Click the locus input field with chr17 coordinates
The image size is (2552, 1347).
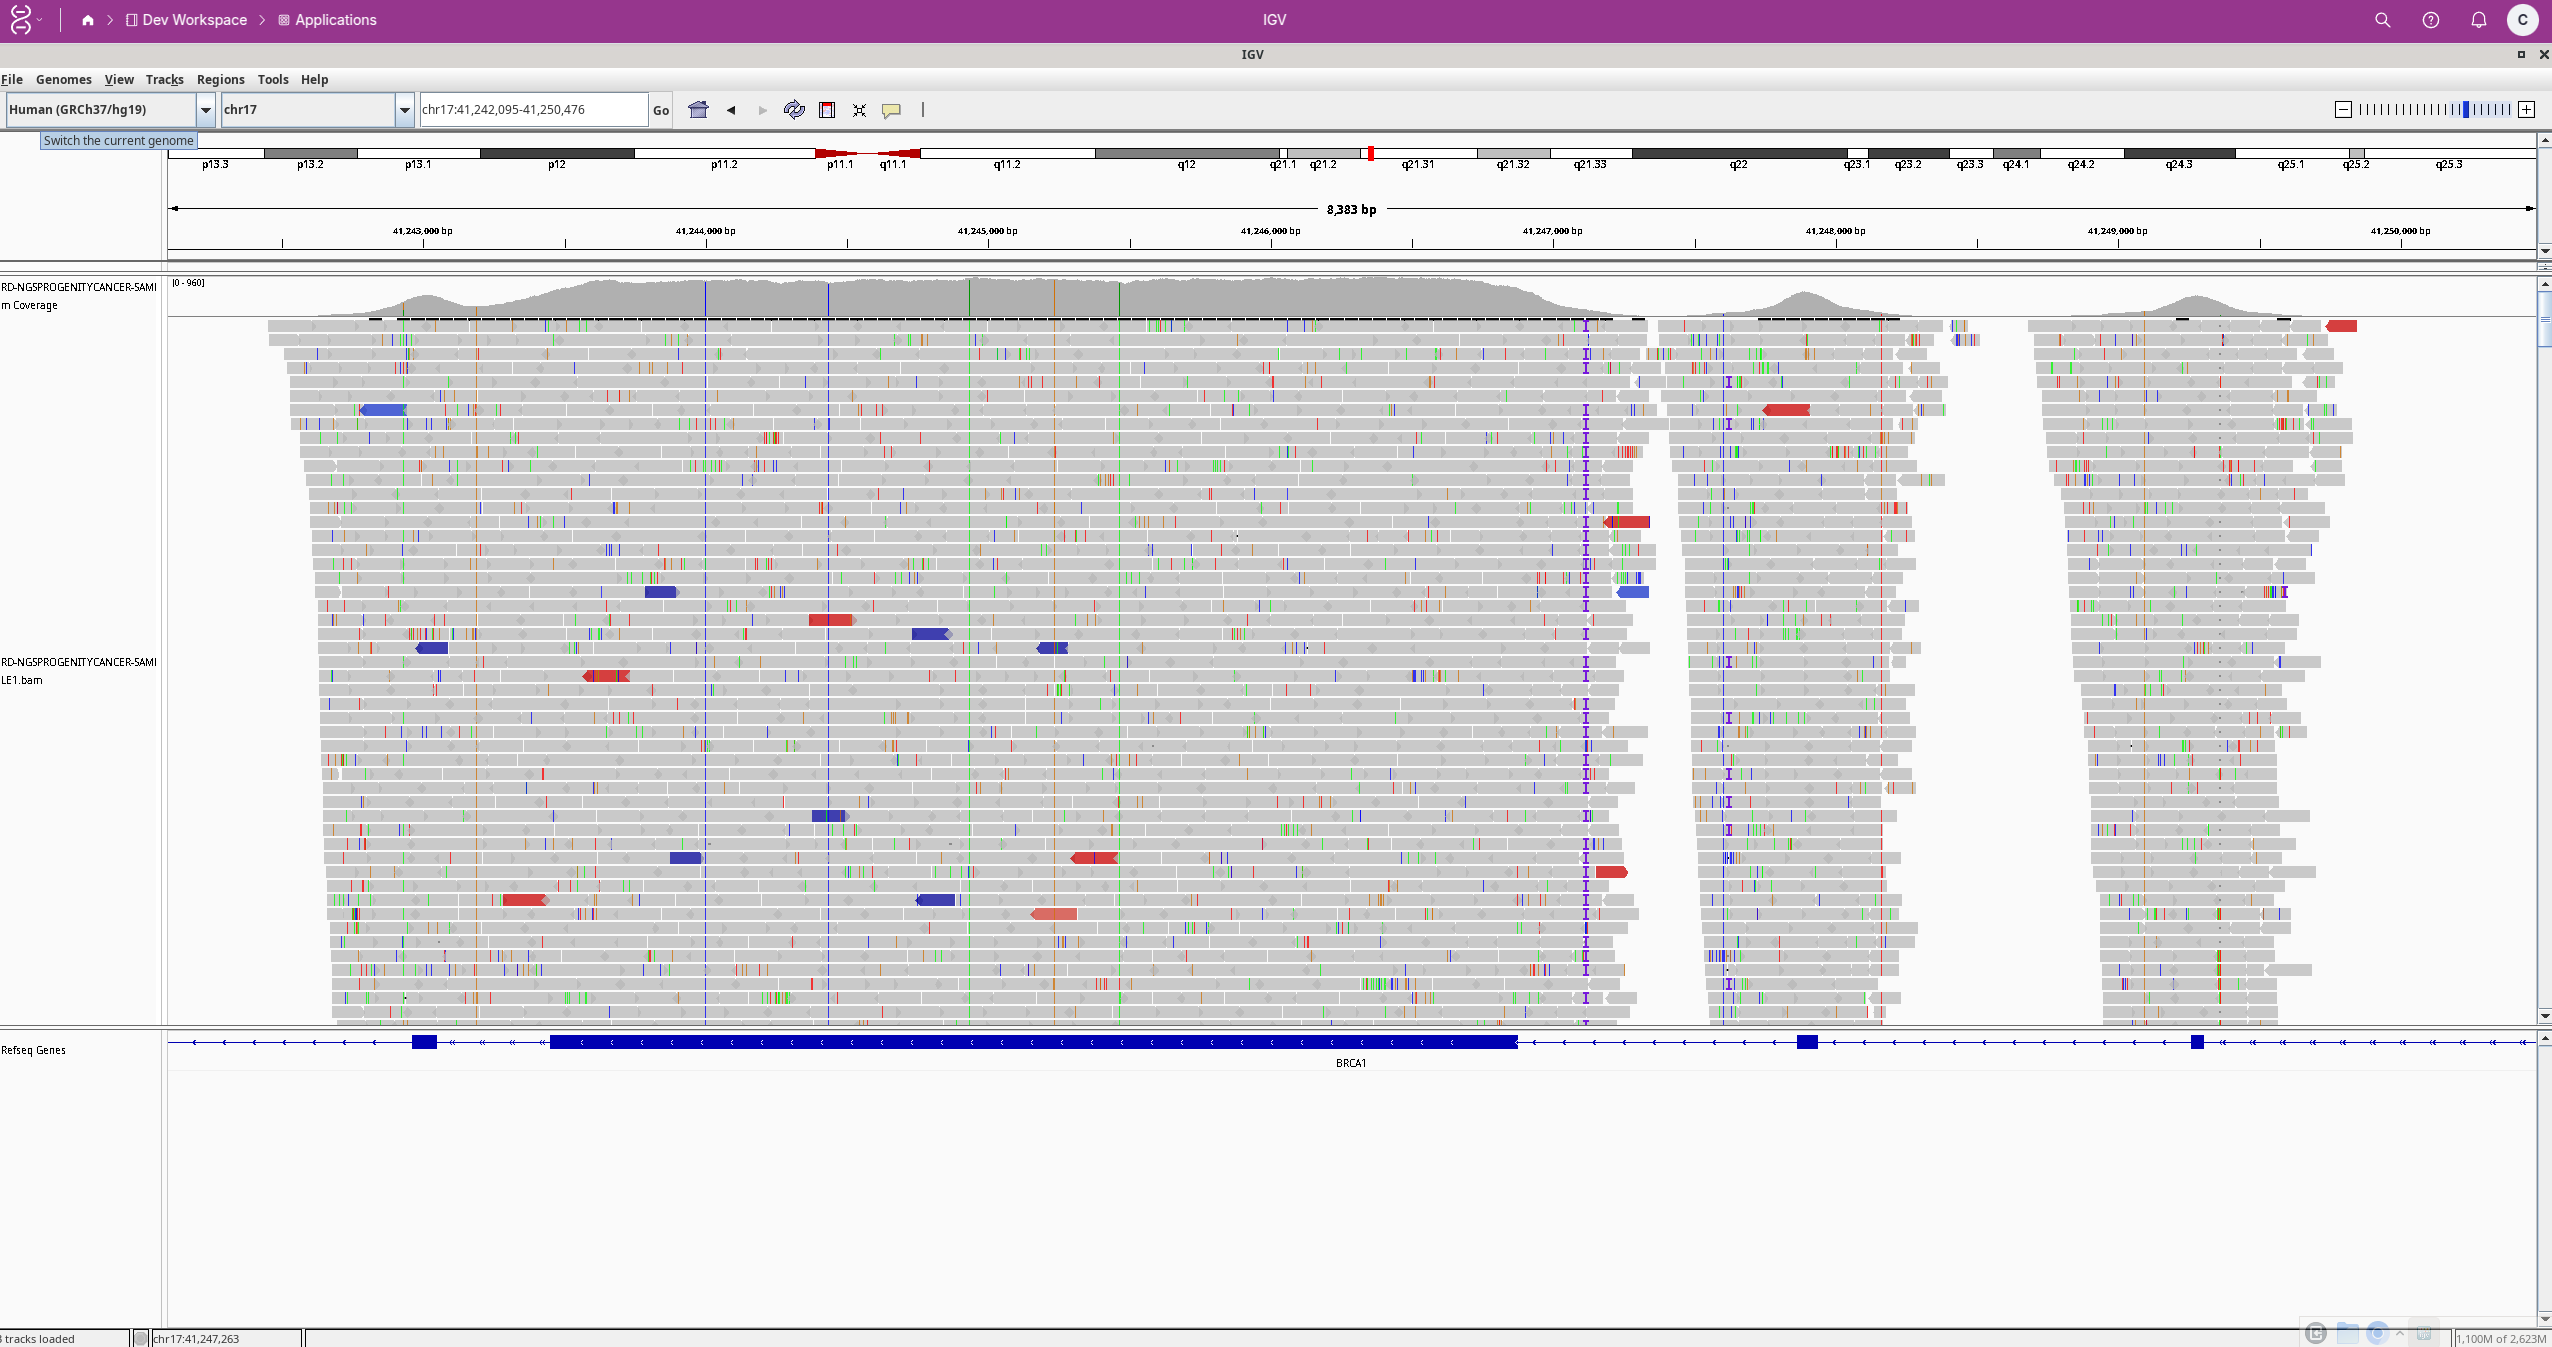pos(534,110)
